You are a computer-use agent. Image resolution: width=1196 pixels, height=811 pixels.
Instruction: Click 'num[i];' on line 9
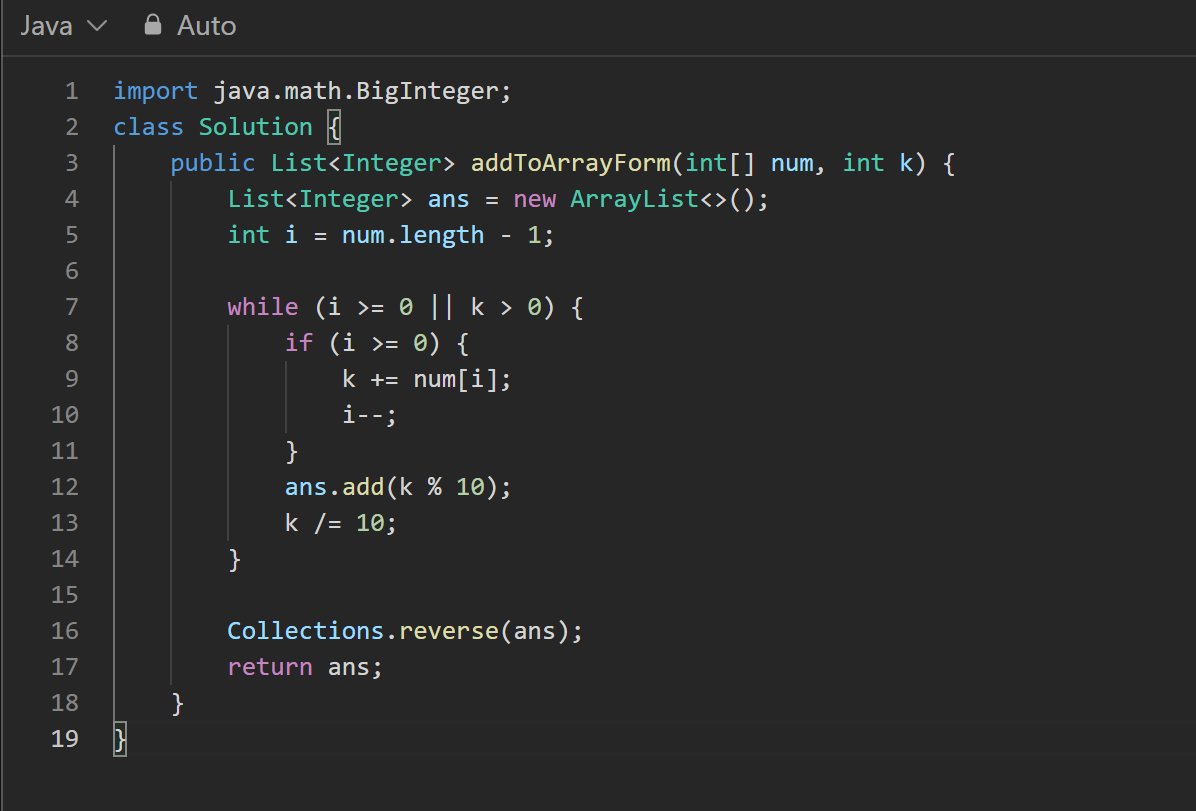(x=462, y=378)
